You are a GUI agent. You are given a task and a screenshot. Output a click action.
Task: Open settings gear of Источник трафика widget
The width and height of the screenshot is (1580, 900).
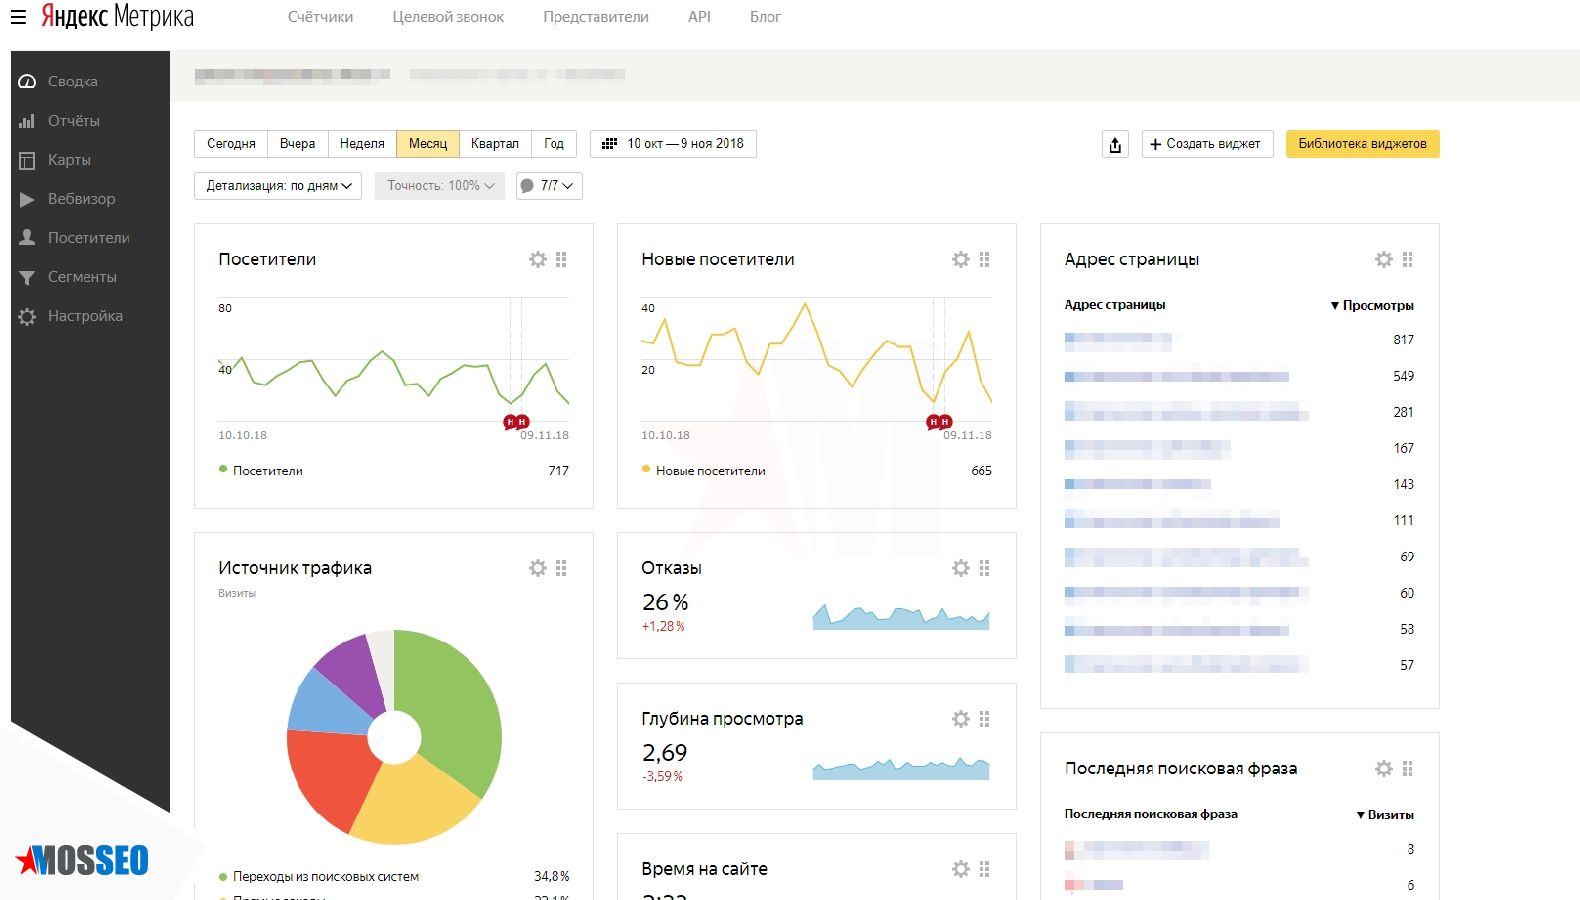coord(538,568)
